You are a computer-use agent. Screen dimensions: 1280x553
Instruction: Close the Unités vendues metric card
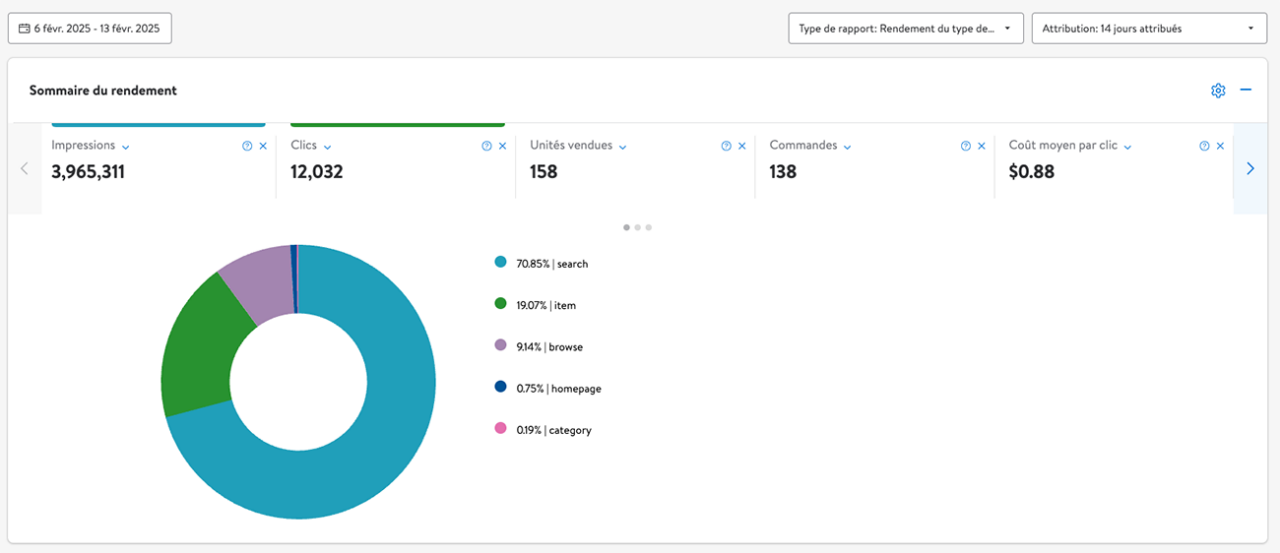coord(742,146)
